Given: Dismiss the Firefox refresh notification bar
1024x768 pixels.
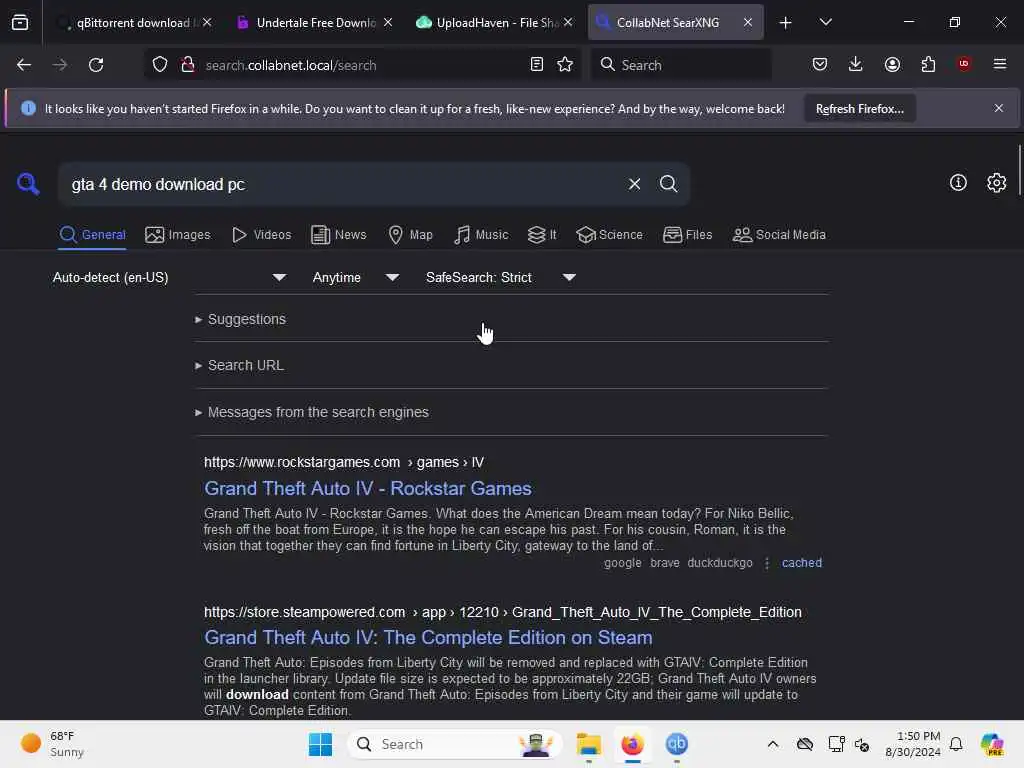Looking at the screenshot, I should coord(999,108).
